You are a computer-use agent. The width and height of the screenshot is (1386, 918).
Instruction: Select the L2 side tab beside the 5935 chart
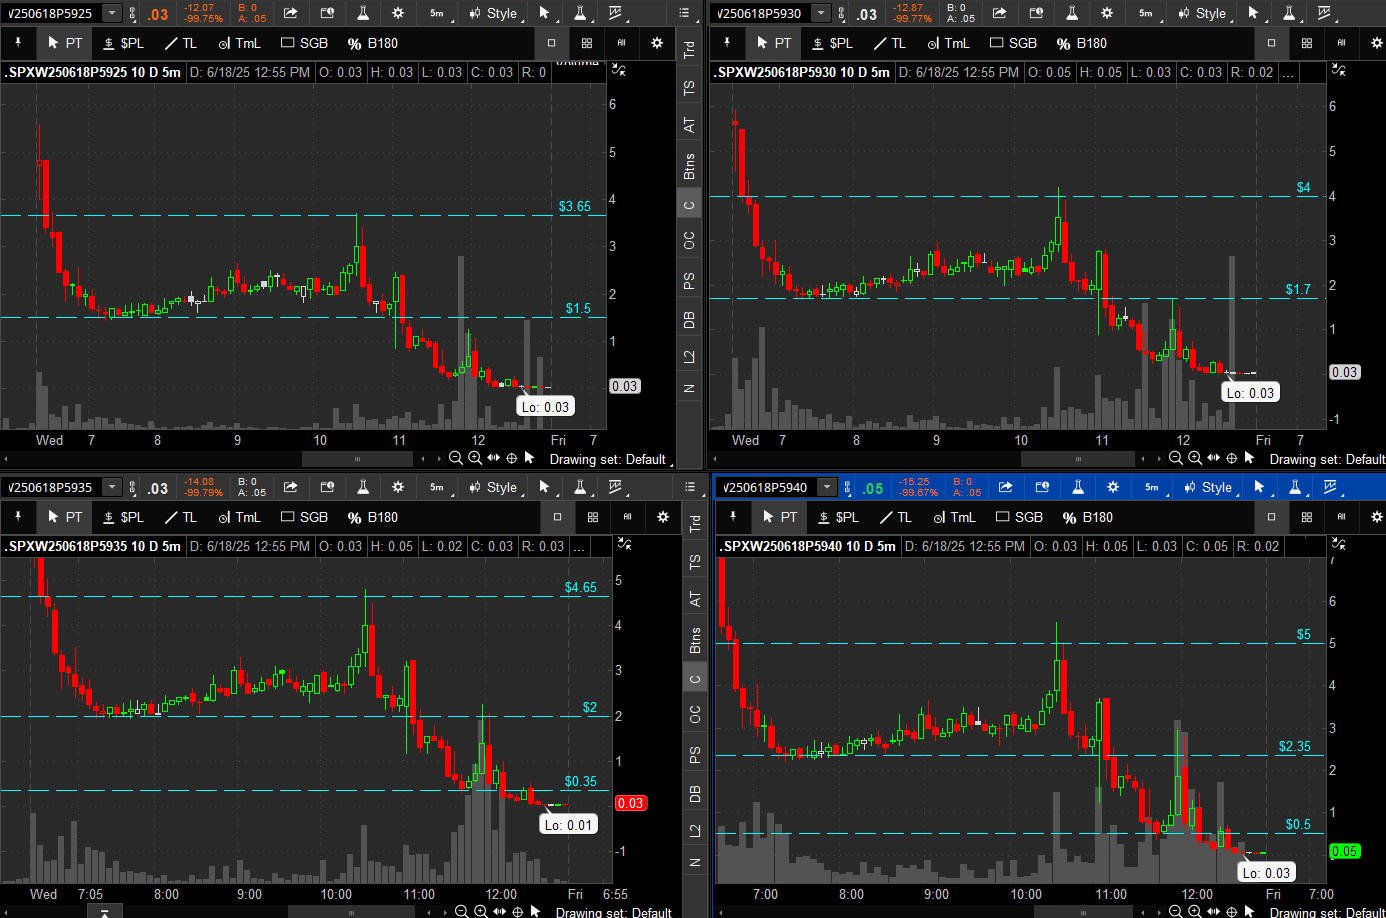695,830
